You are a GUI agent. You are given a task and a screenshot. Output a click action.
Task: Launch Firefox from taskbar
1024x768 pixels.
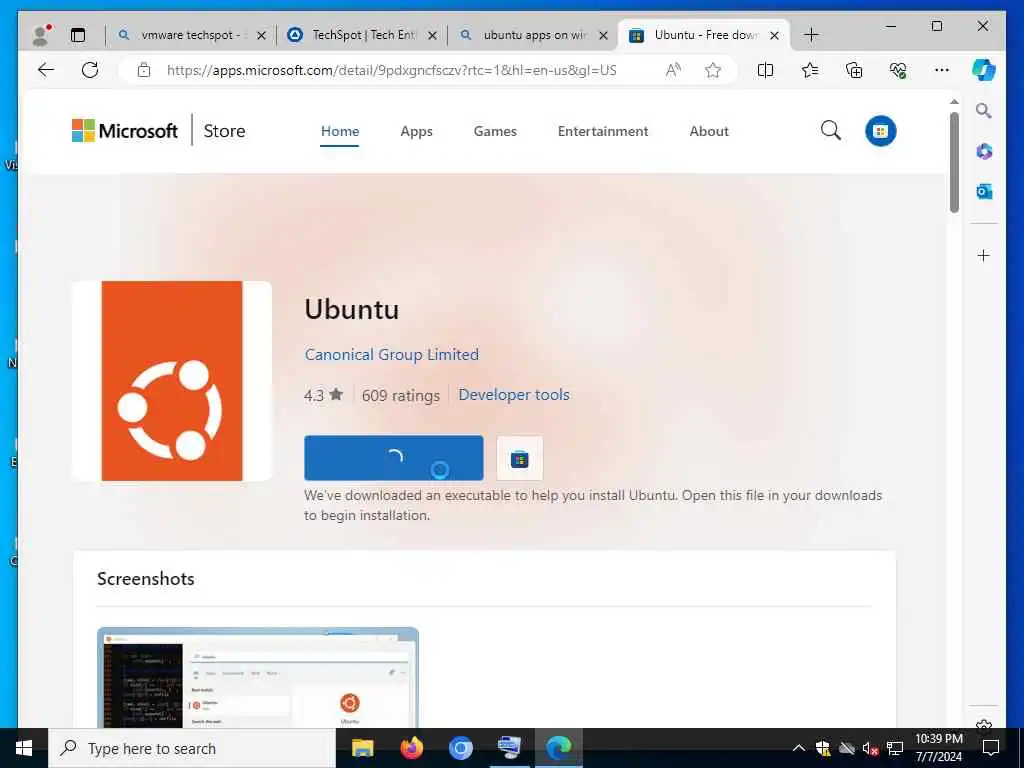pos(411,748)
